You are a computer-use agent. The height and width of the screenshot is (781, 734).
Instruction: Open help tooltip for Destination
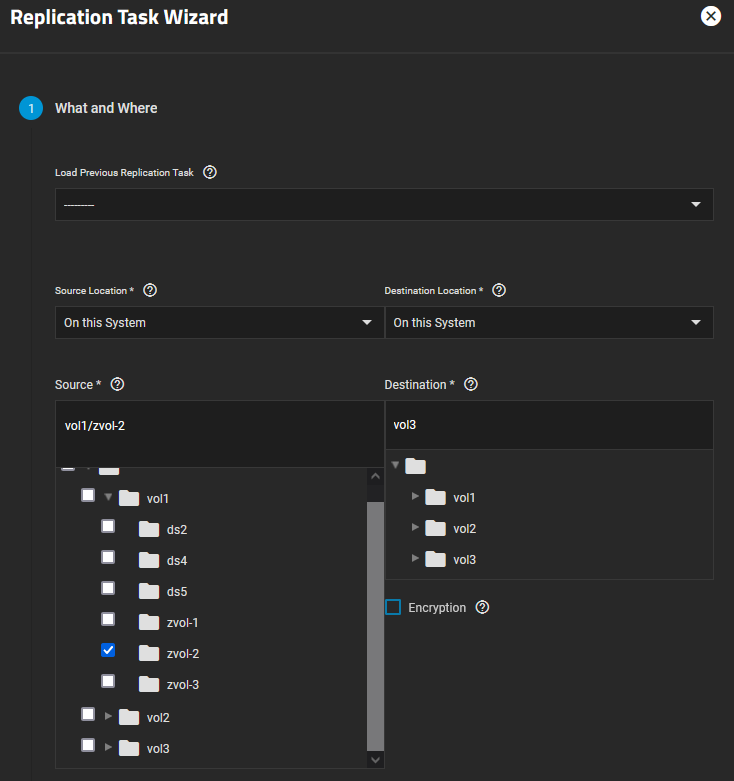(471, 384)
